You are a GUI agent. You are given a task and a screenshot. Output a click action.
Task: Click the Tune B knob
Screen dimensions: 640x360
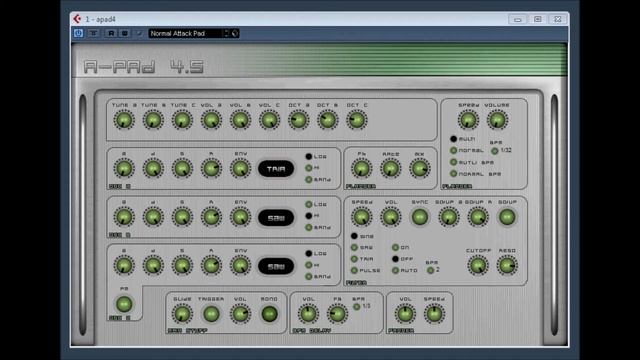pos(153,120)
